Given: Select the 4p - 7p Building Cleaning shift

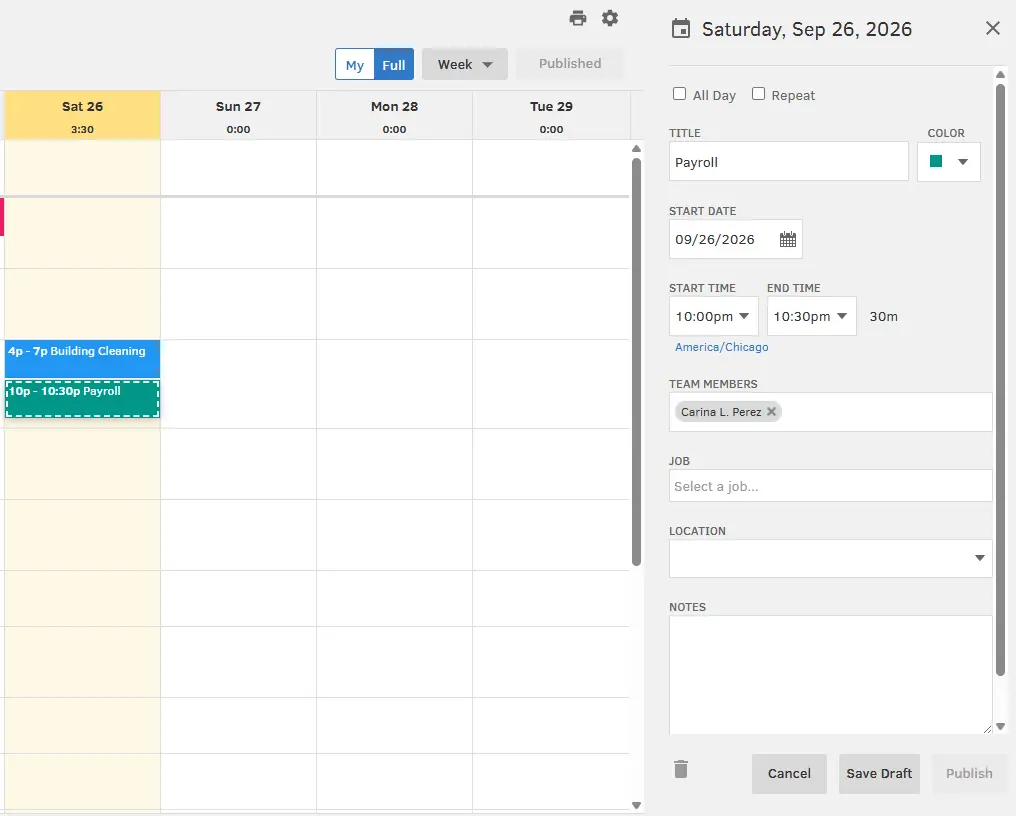Looking at the screenshot, I should pos(82,358).
